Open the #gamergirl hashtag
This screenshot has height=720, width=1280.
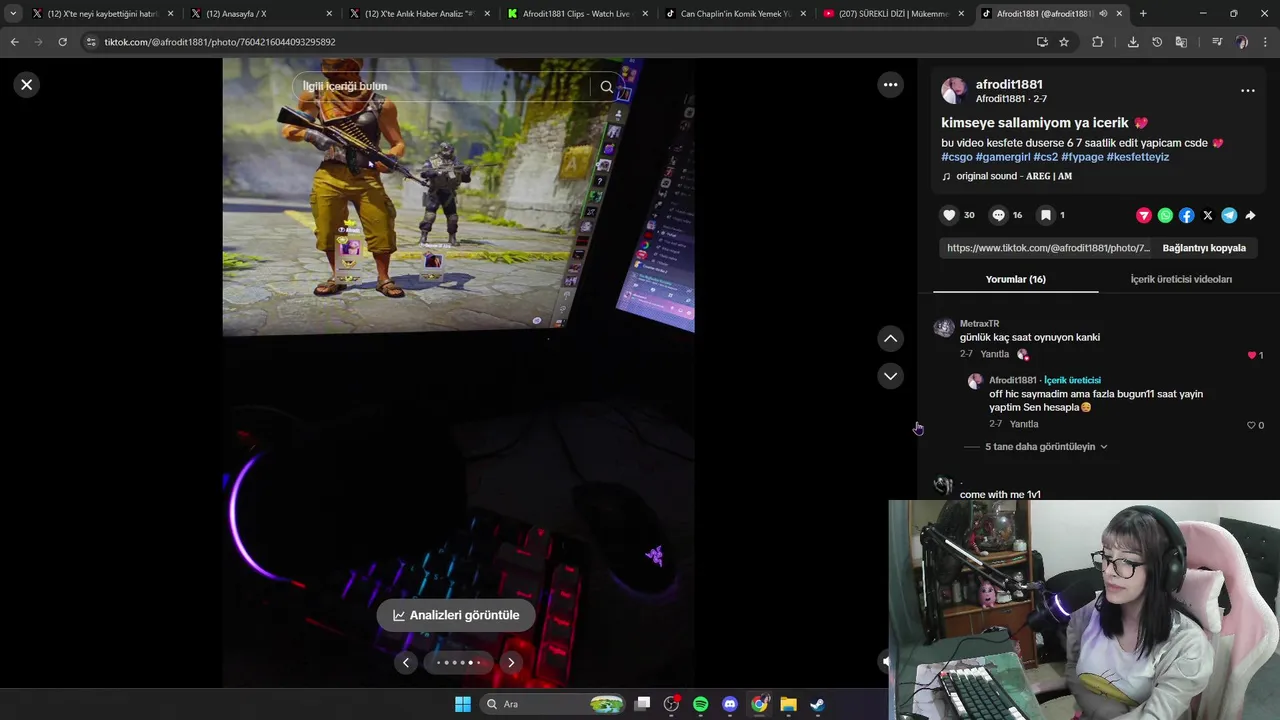click(1003, 157)
